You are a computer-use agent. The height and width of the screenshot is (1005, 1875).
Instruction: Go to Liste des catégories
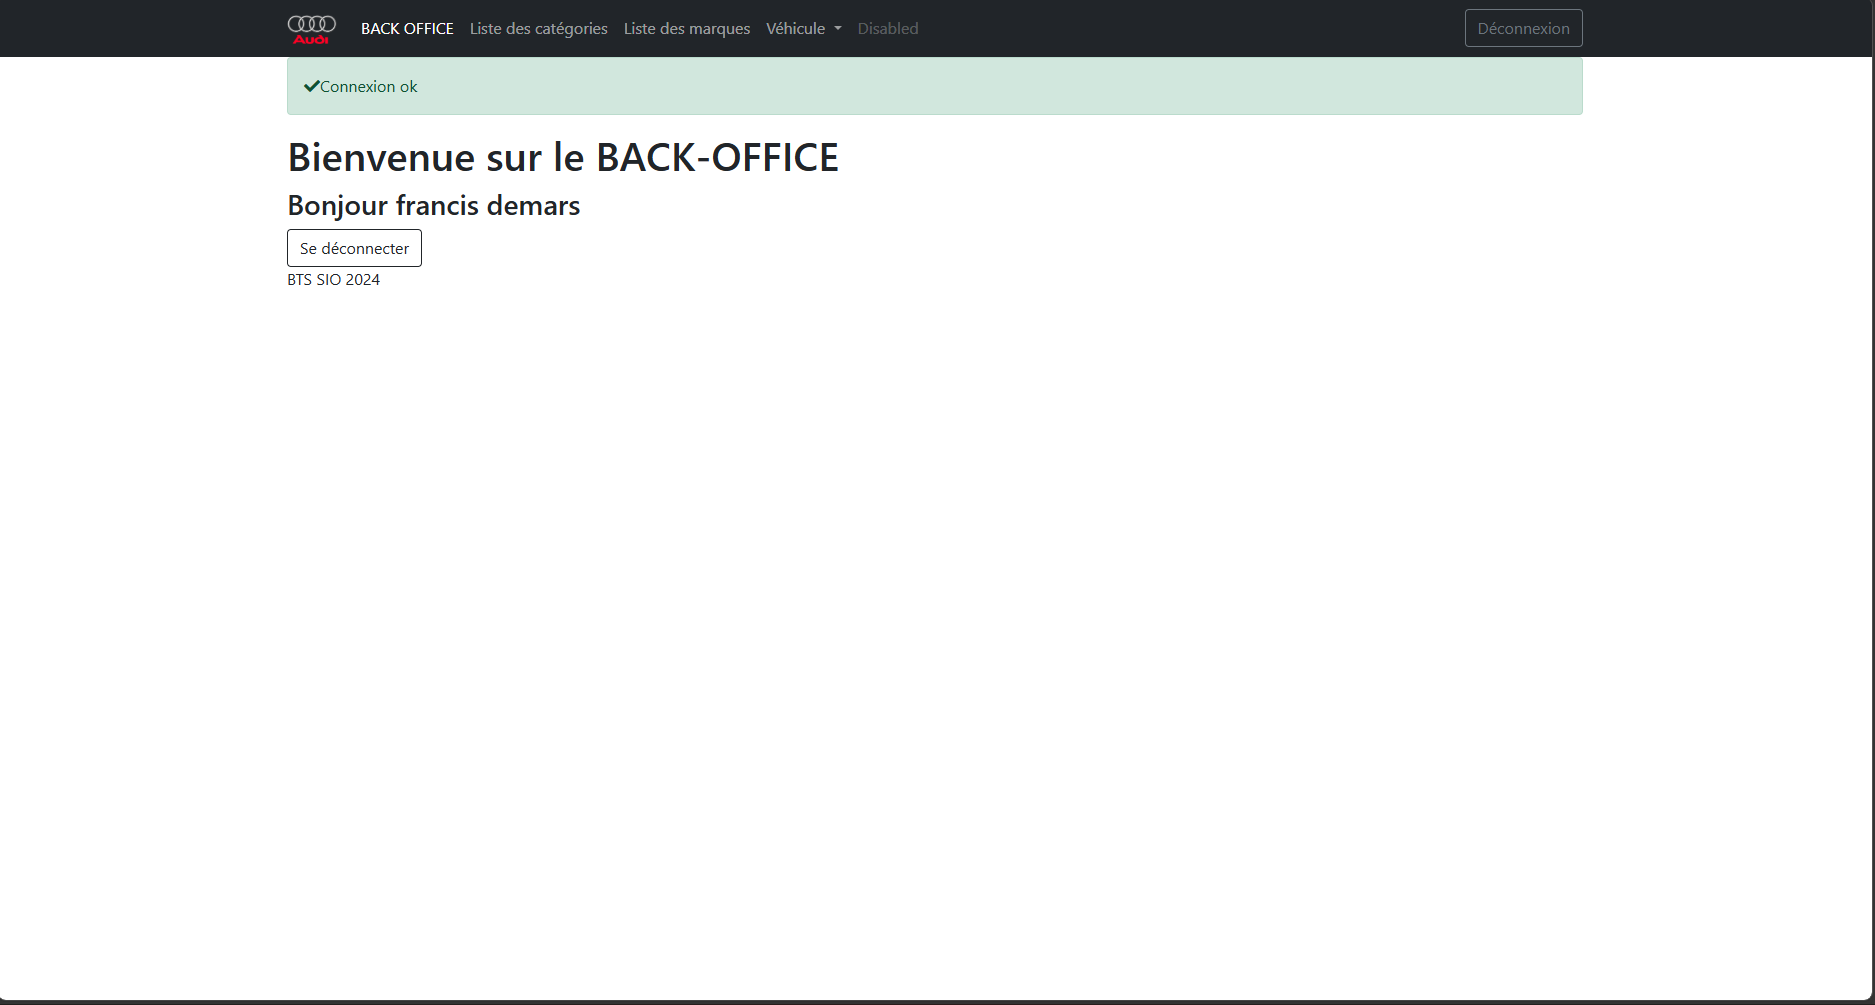539,29
